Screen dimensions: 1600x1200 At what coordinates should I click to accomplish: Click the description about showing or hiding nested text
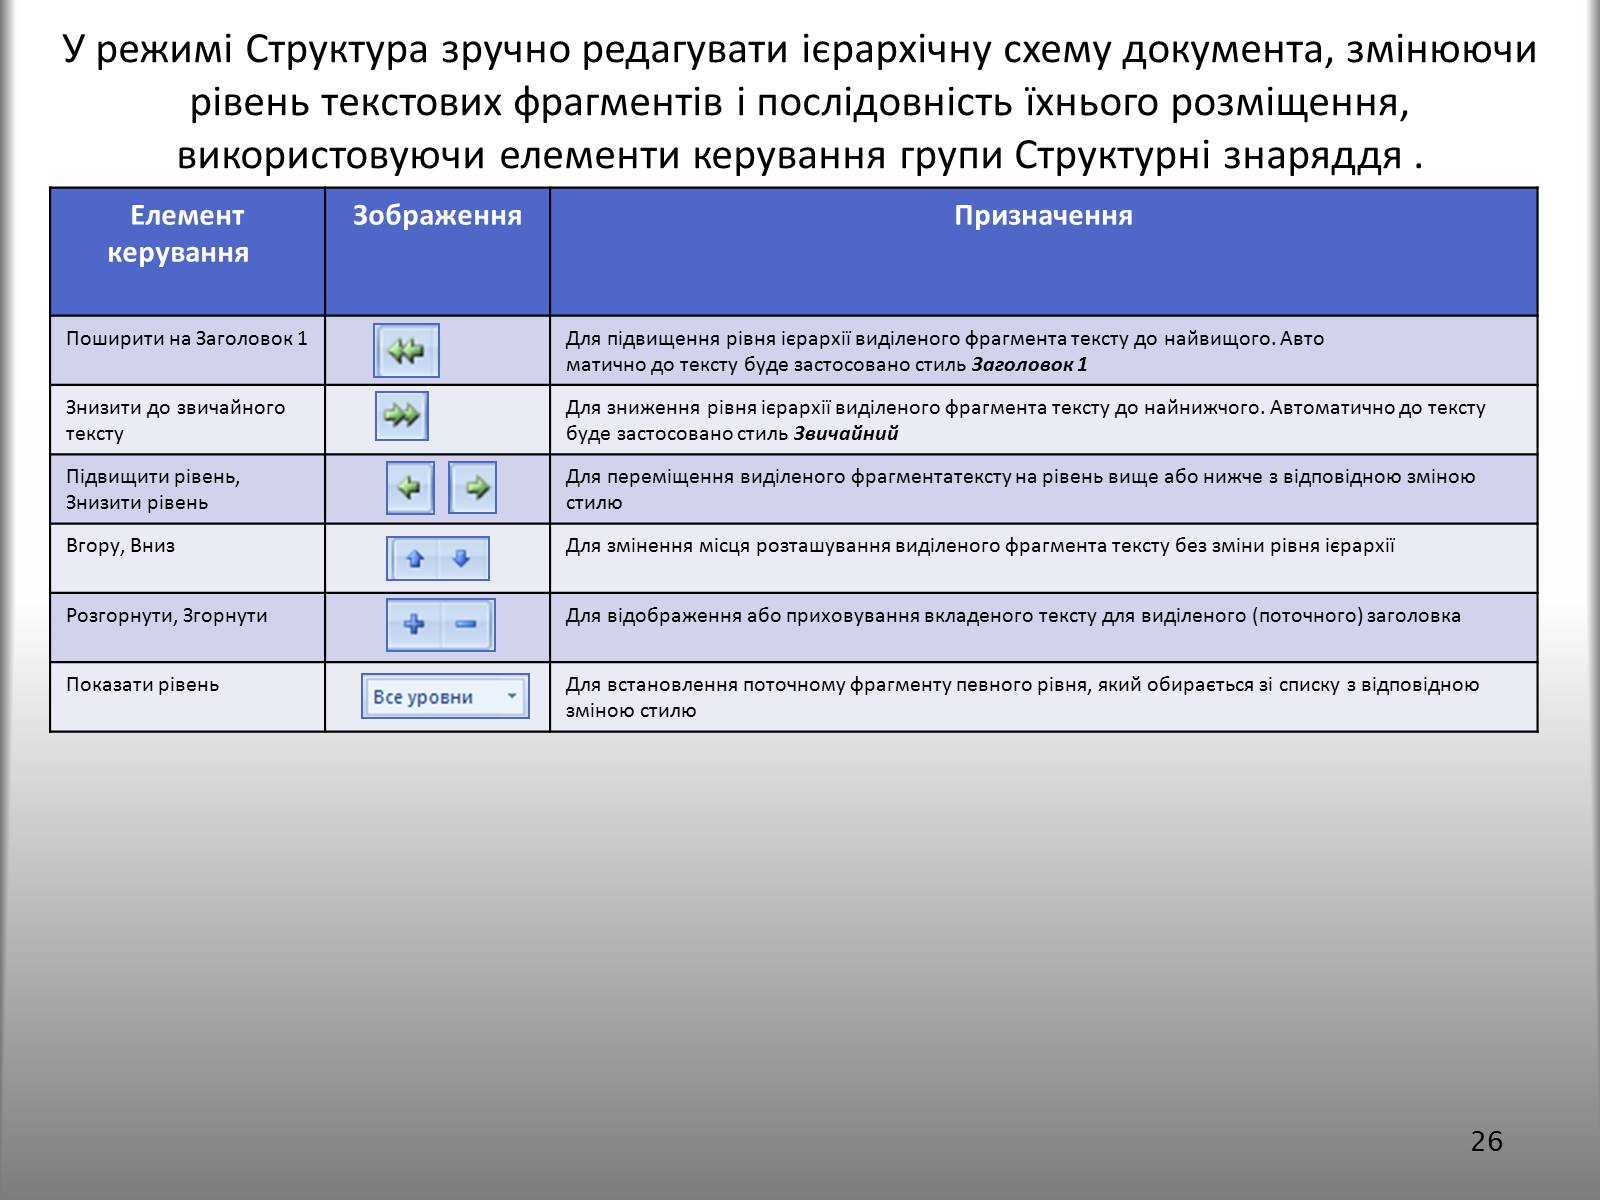click(x=1013, y=616)
